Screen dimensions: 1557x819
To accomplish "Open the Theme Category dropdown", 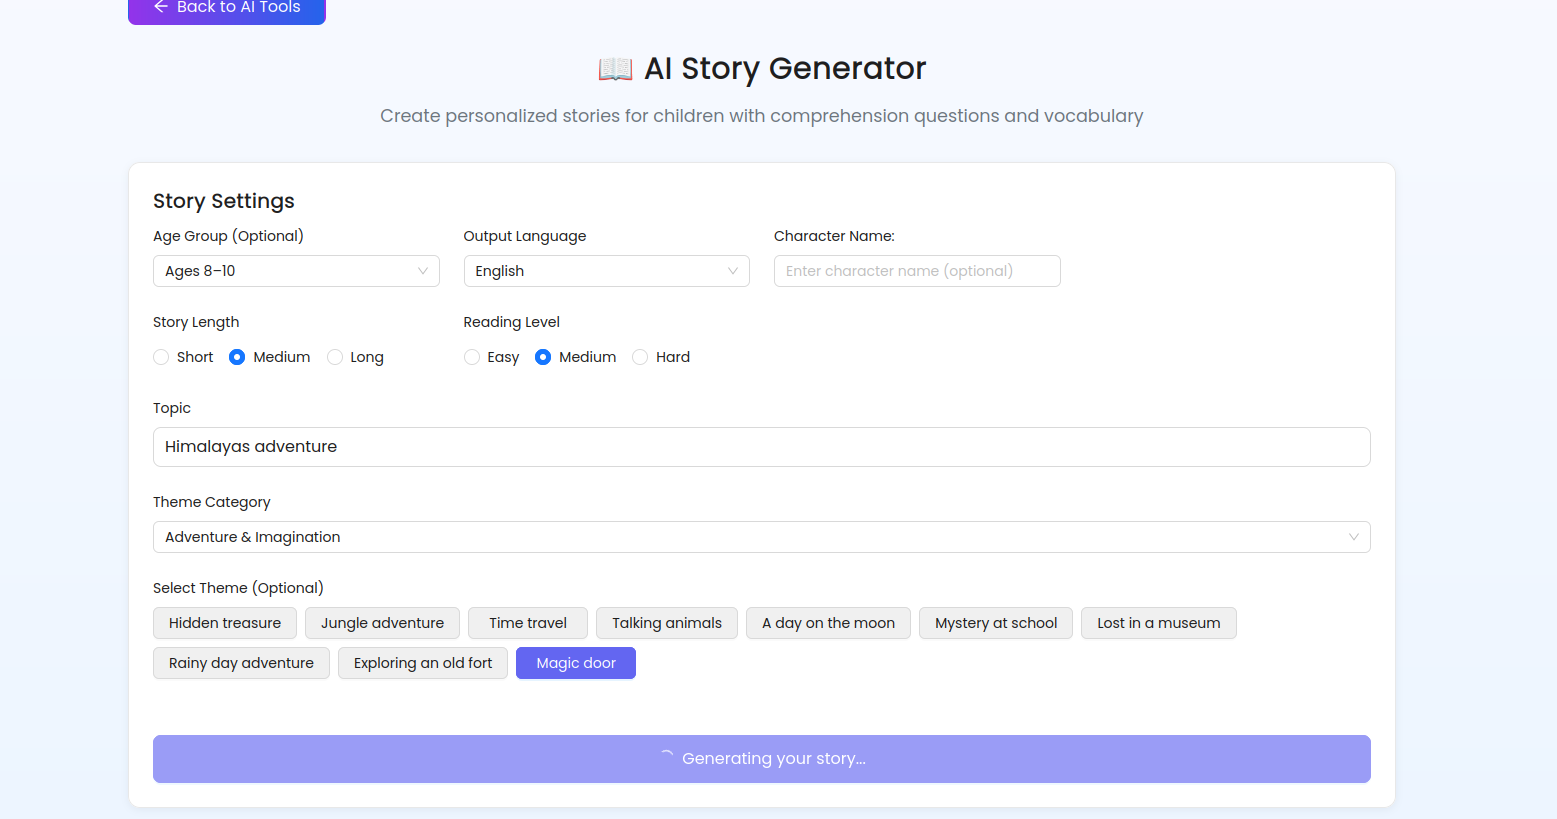I will click(x=761, y=537).
